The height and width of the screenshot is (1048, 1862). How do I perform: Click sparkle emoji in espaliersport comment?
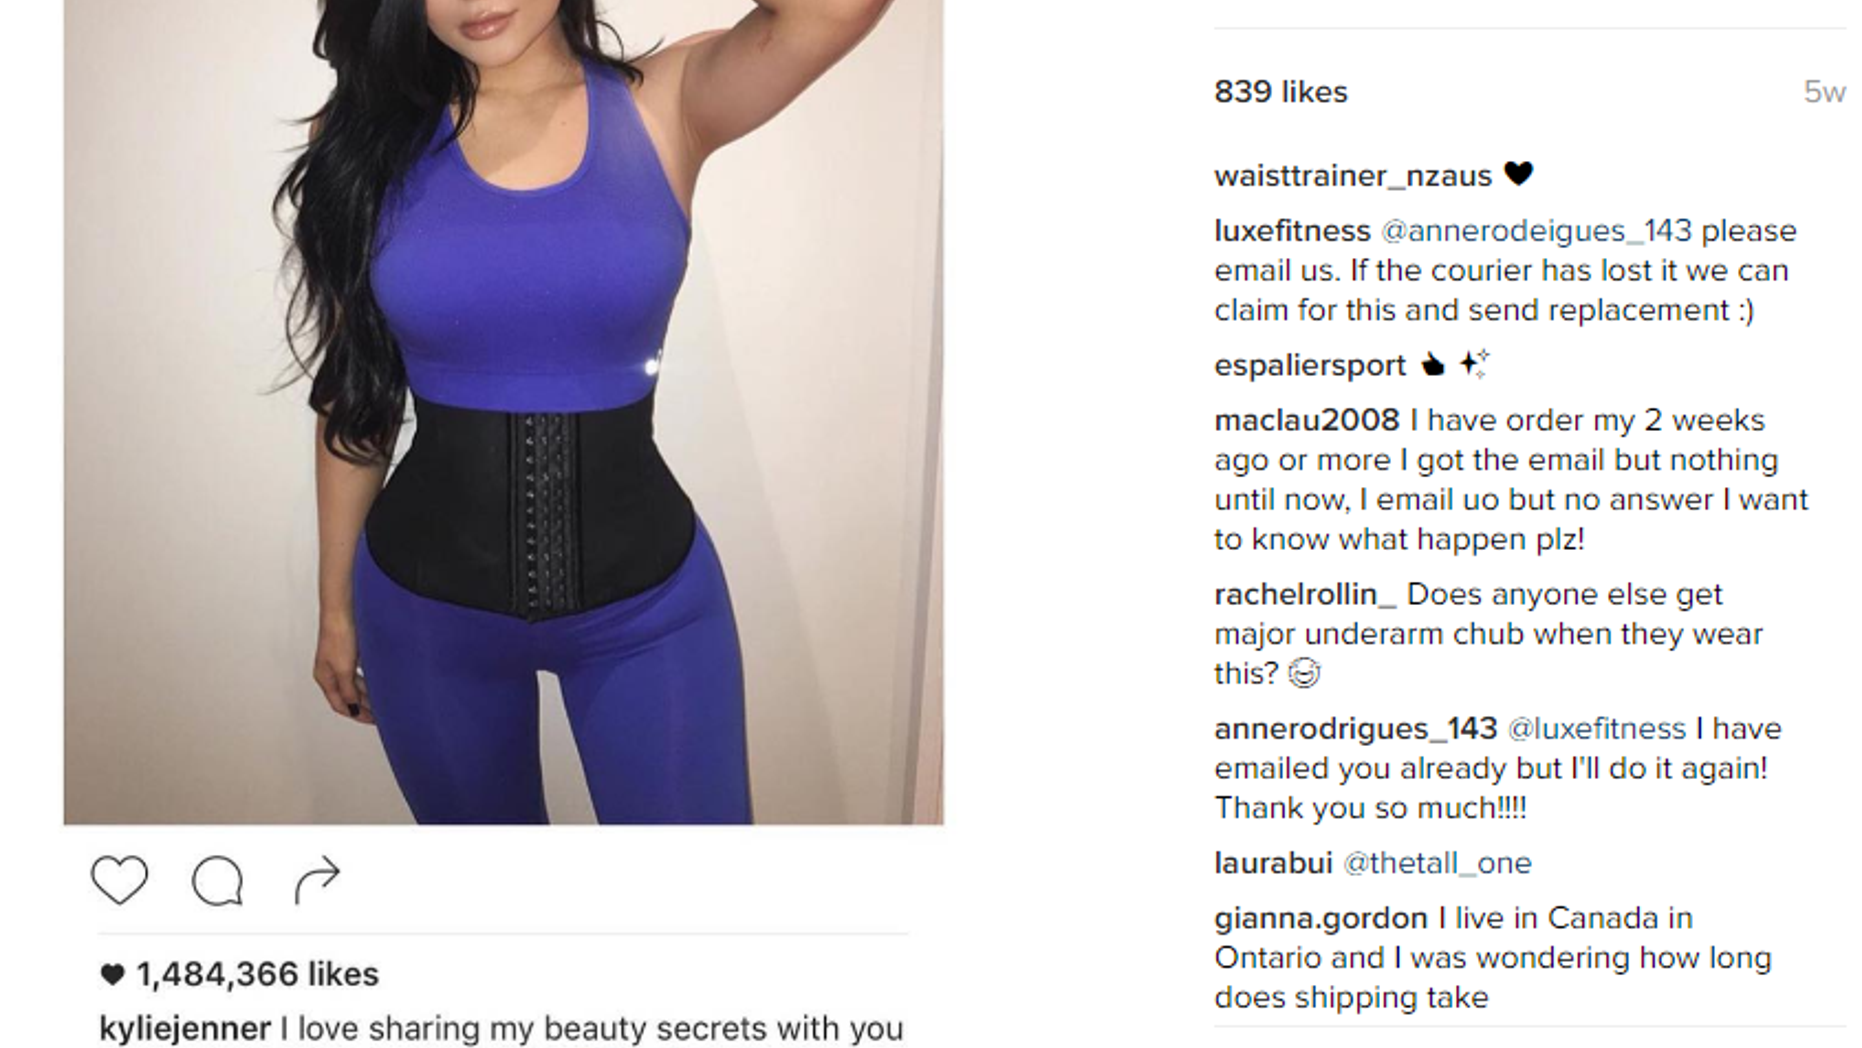click(1474, 363)
